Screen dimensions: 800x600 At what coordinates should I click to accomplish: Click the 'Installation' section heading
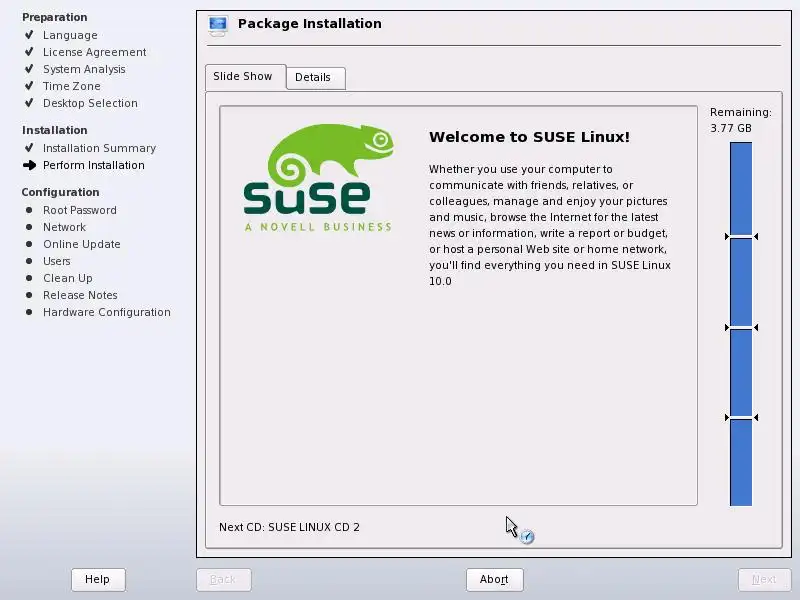pyautogui.click(x=55, y=130)
